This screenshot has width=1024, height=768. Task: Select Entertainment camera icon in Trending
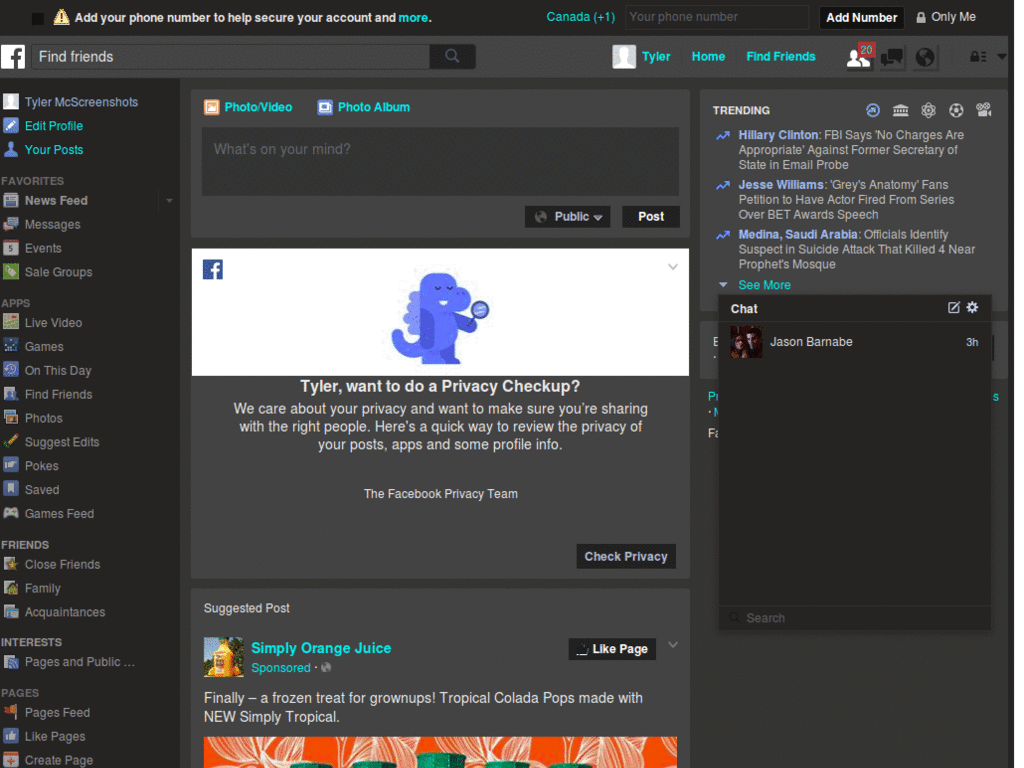pos(984,110)
